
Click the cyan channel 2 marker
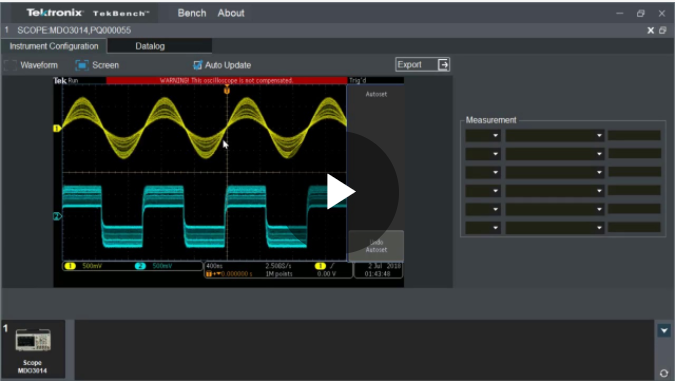[56, 216]
